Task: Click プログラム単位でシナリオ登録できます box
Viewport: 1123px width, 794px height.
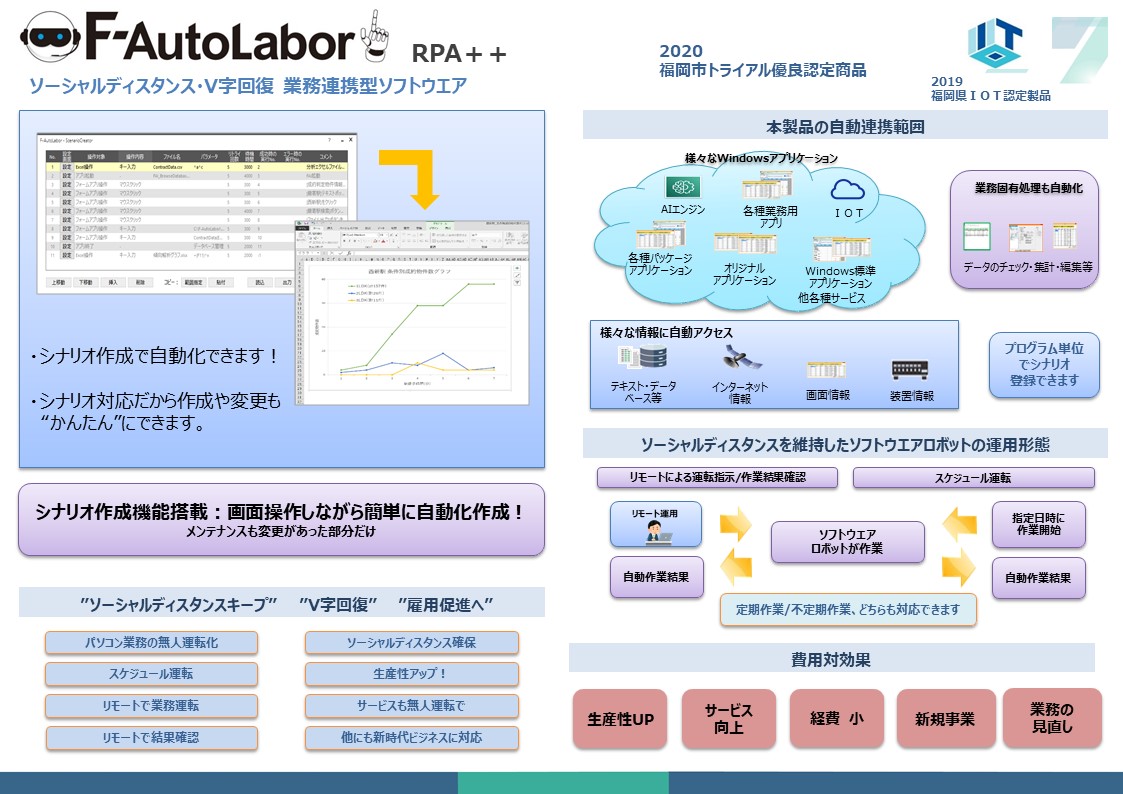Action: (1044, 364)
